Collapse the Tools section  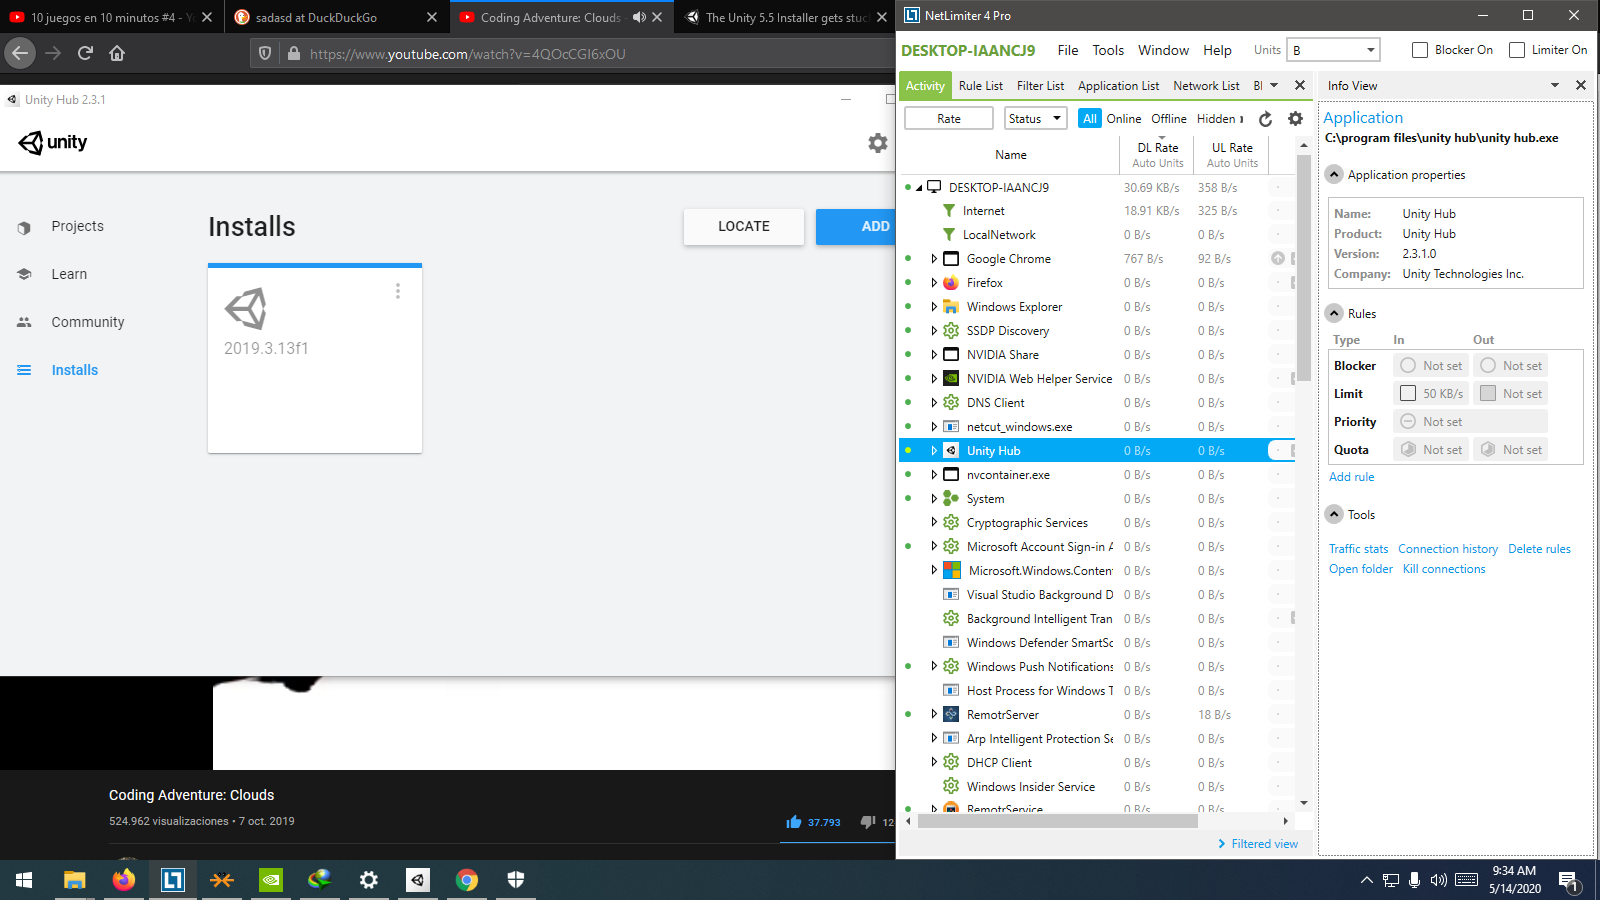1334,515
